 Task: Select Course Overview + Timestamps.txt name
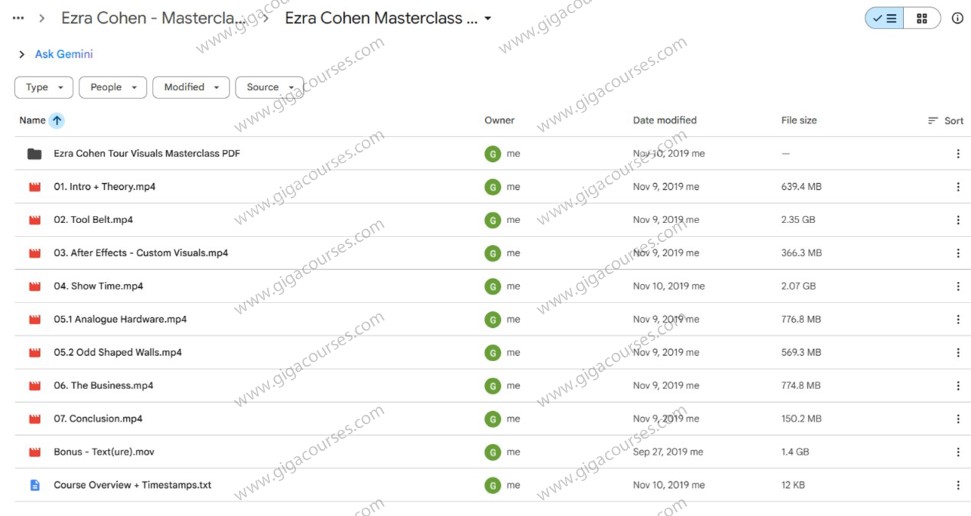coord(133,485)
